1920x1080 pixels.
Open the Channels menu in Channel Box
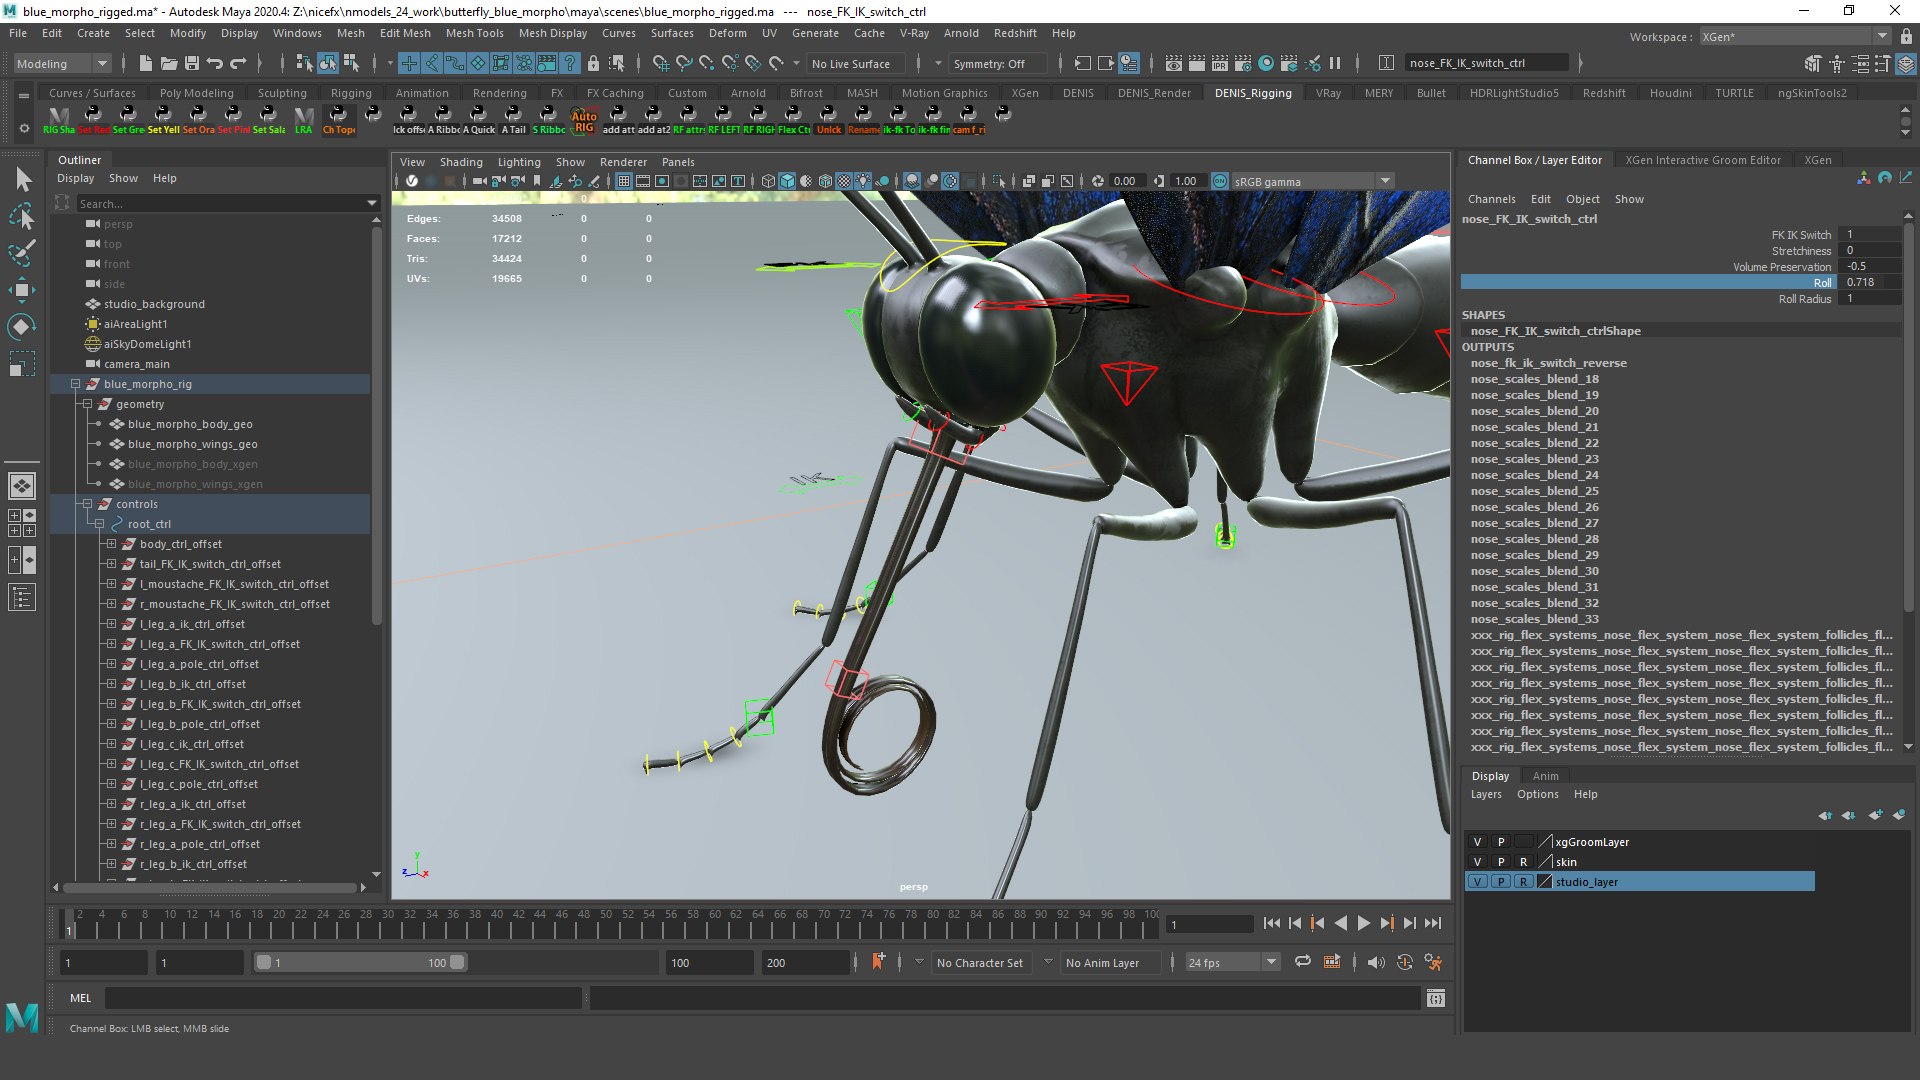(1491, 199)
